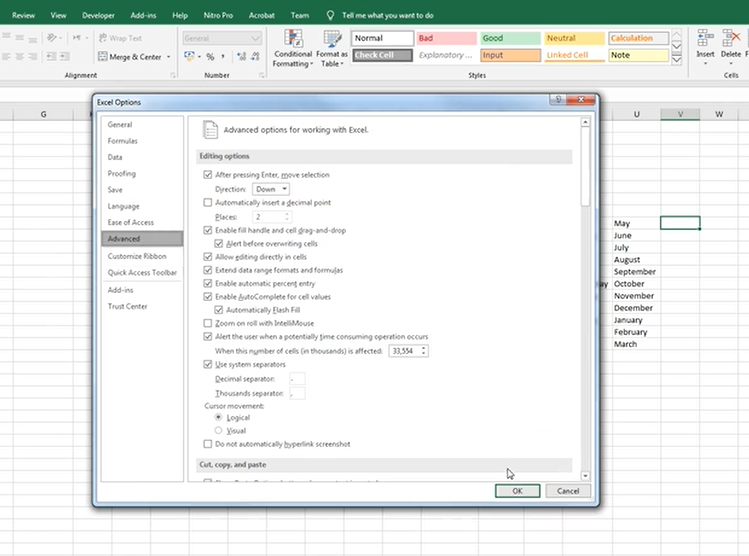Click cell containing September
The height and width of the screenshot is (556, 749).
(636, 272)
